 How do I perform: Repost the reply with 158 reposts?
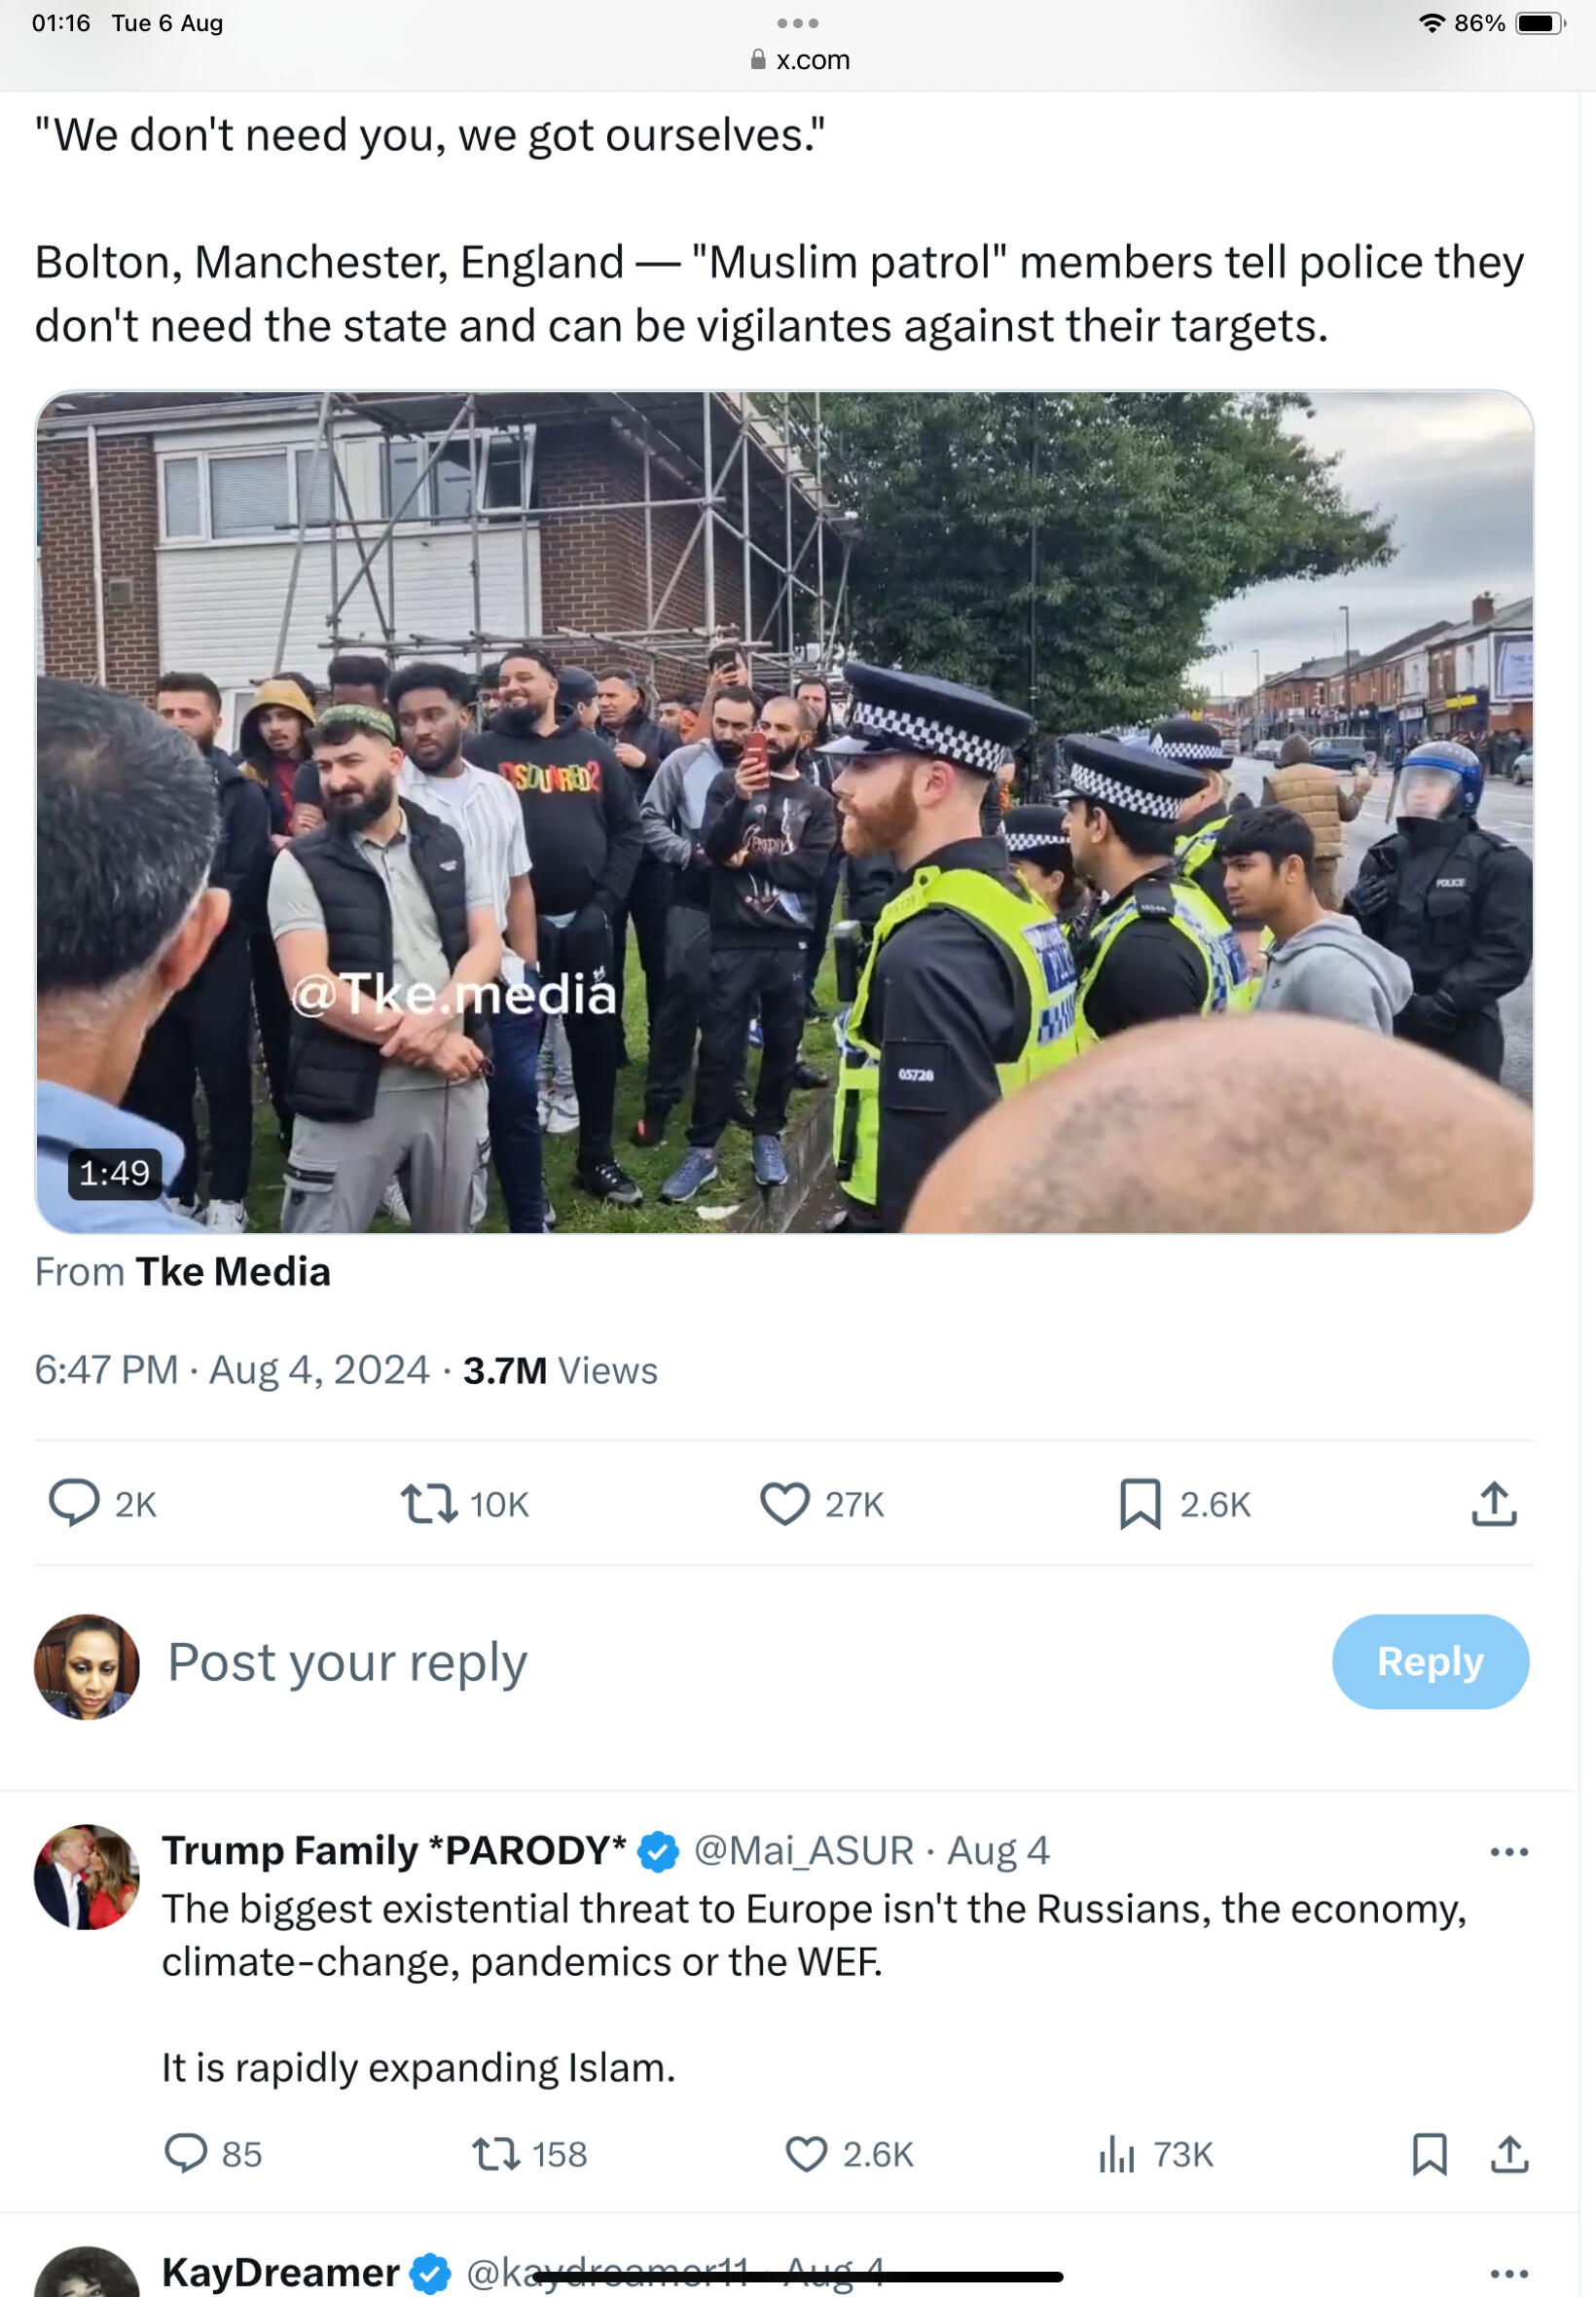[495, 2153]
